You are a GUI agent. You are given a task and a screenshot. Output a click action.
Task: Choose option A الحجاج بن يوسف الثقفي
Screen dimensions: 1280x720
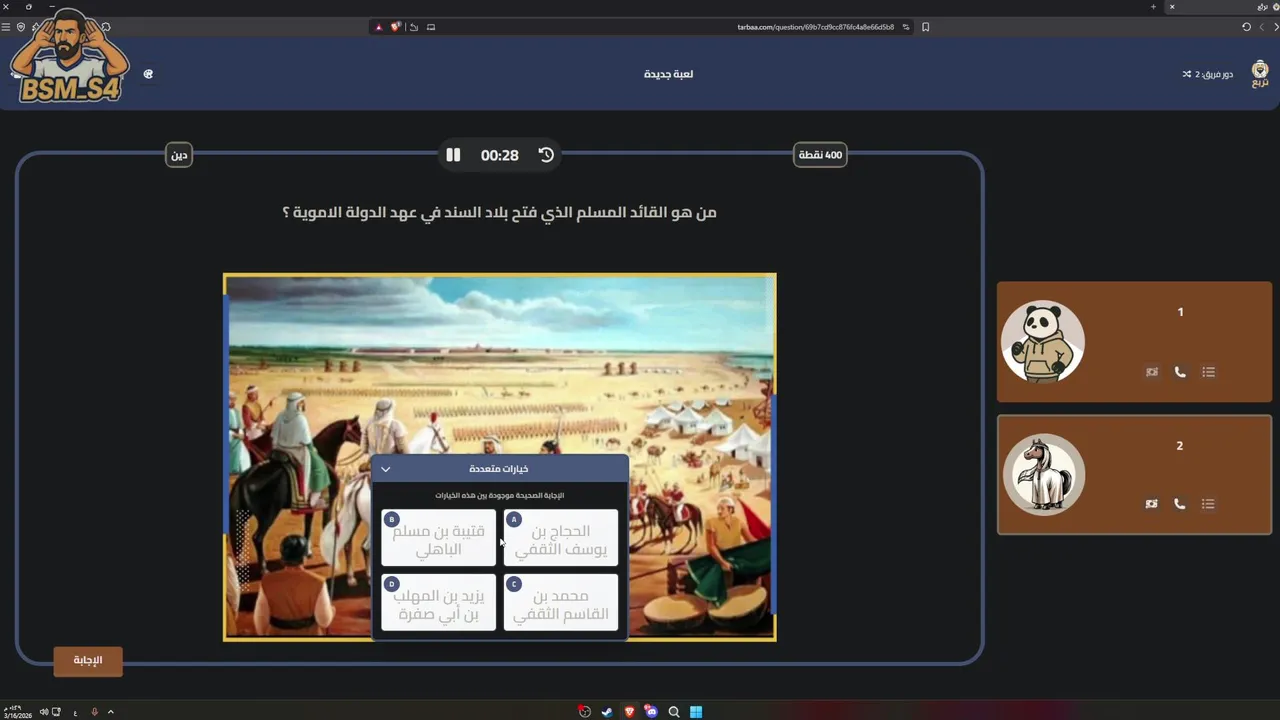tap(561, 538)
